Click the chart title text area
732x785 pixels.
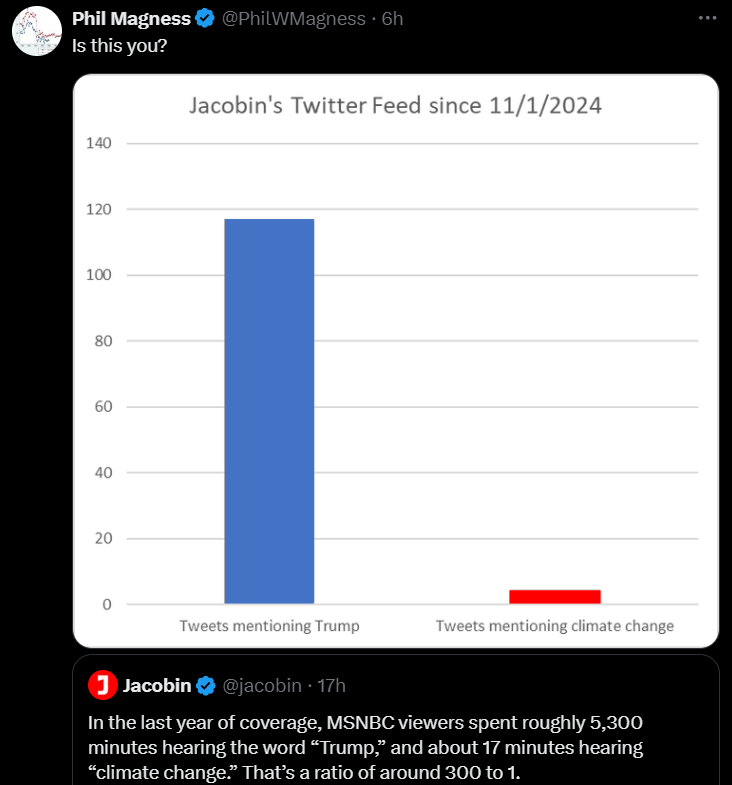395,106
